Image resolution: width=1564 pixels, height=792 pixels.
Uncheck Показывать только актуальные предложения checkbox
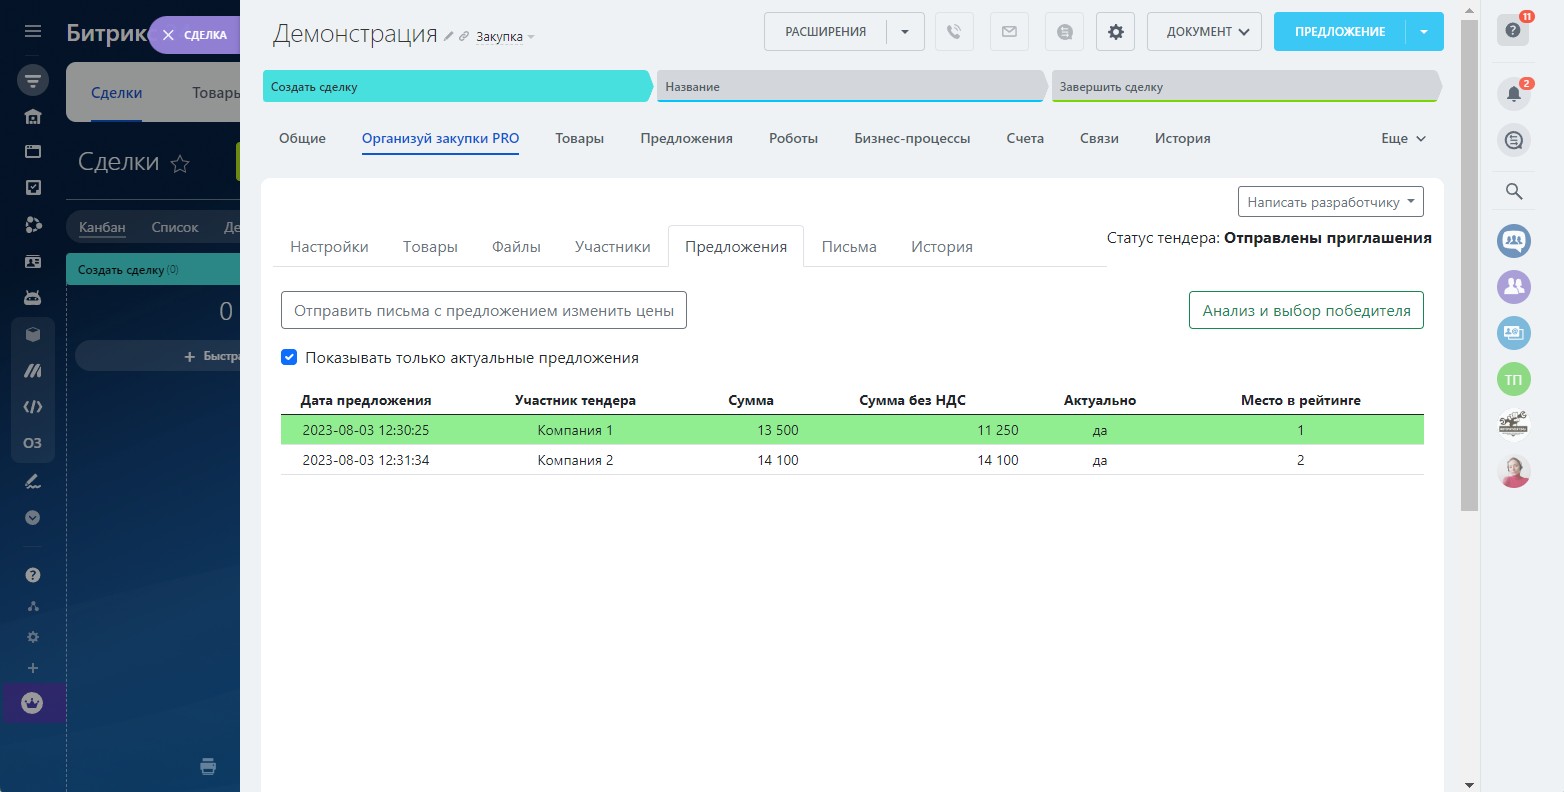289,358
